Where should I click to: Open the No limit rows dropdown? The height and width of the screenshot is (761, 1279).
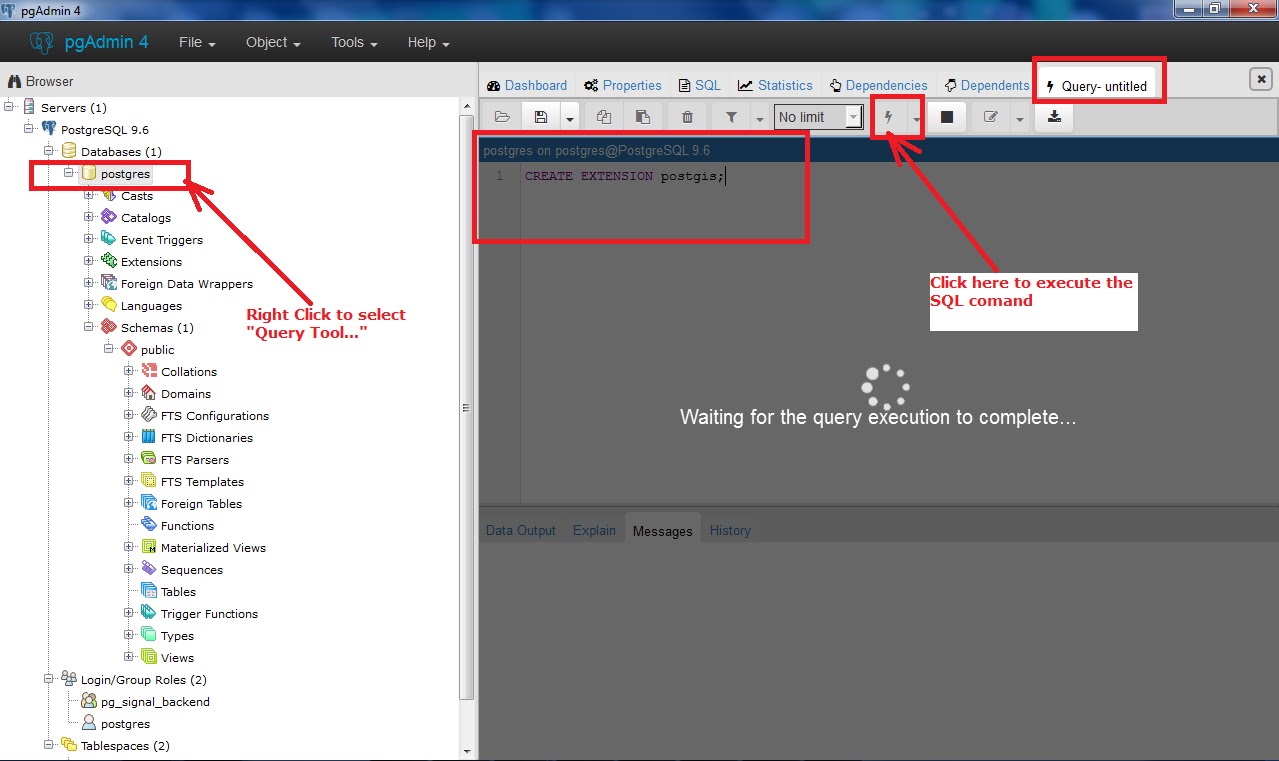[x=852, y=116]
